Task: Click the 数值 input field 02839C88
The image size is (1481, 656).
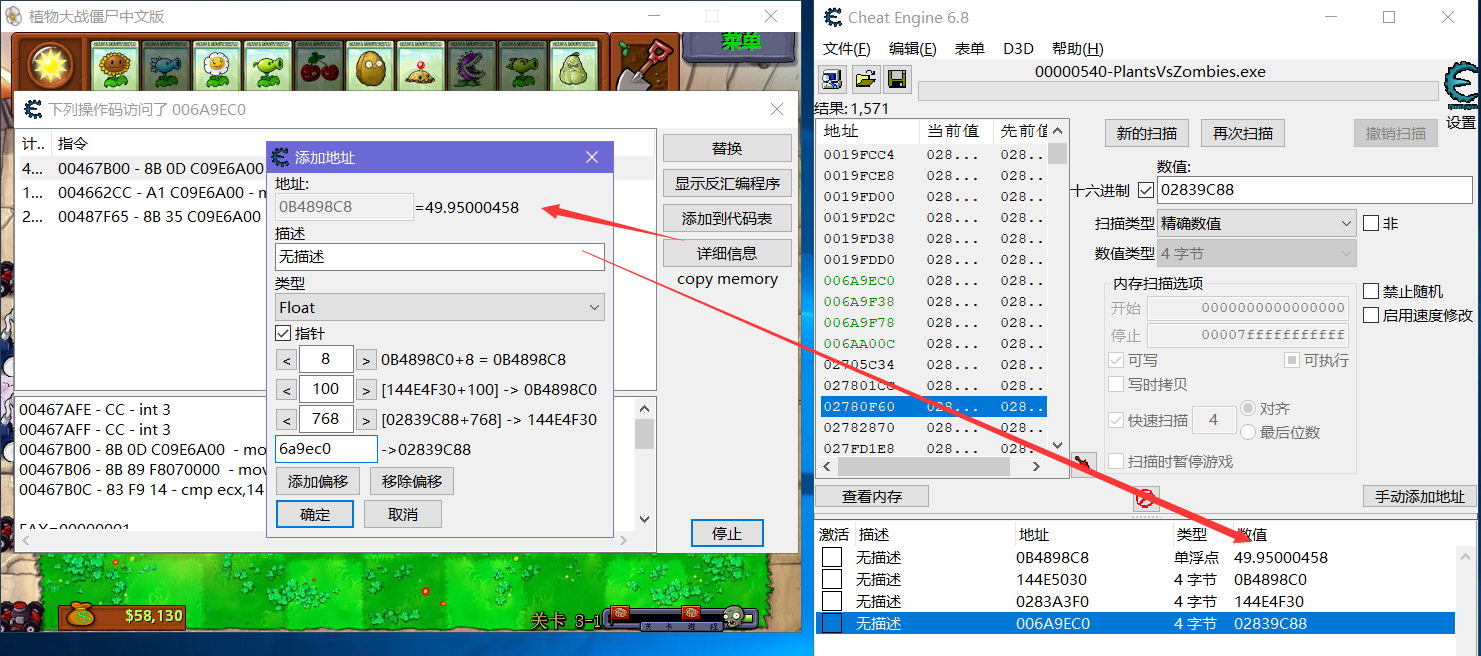Action: click(x=1314, y=189)
